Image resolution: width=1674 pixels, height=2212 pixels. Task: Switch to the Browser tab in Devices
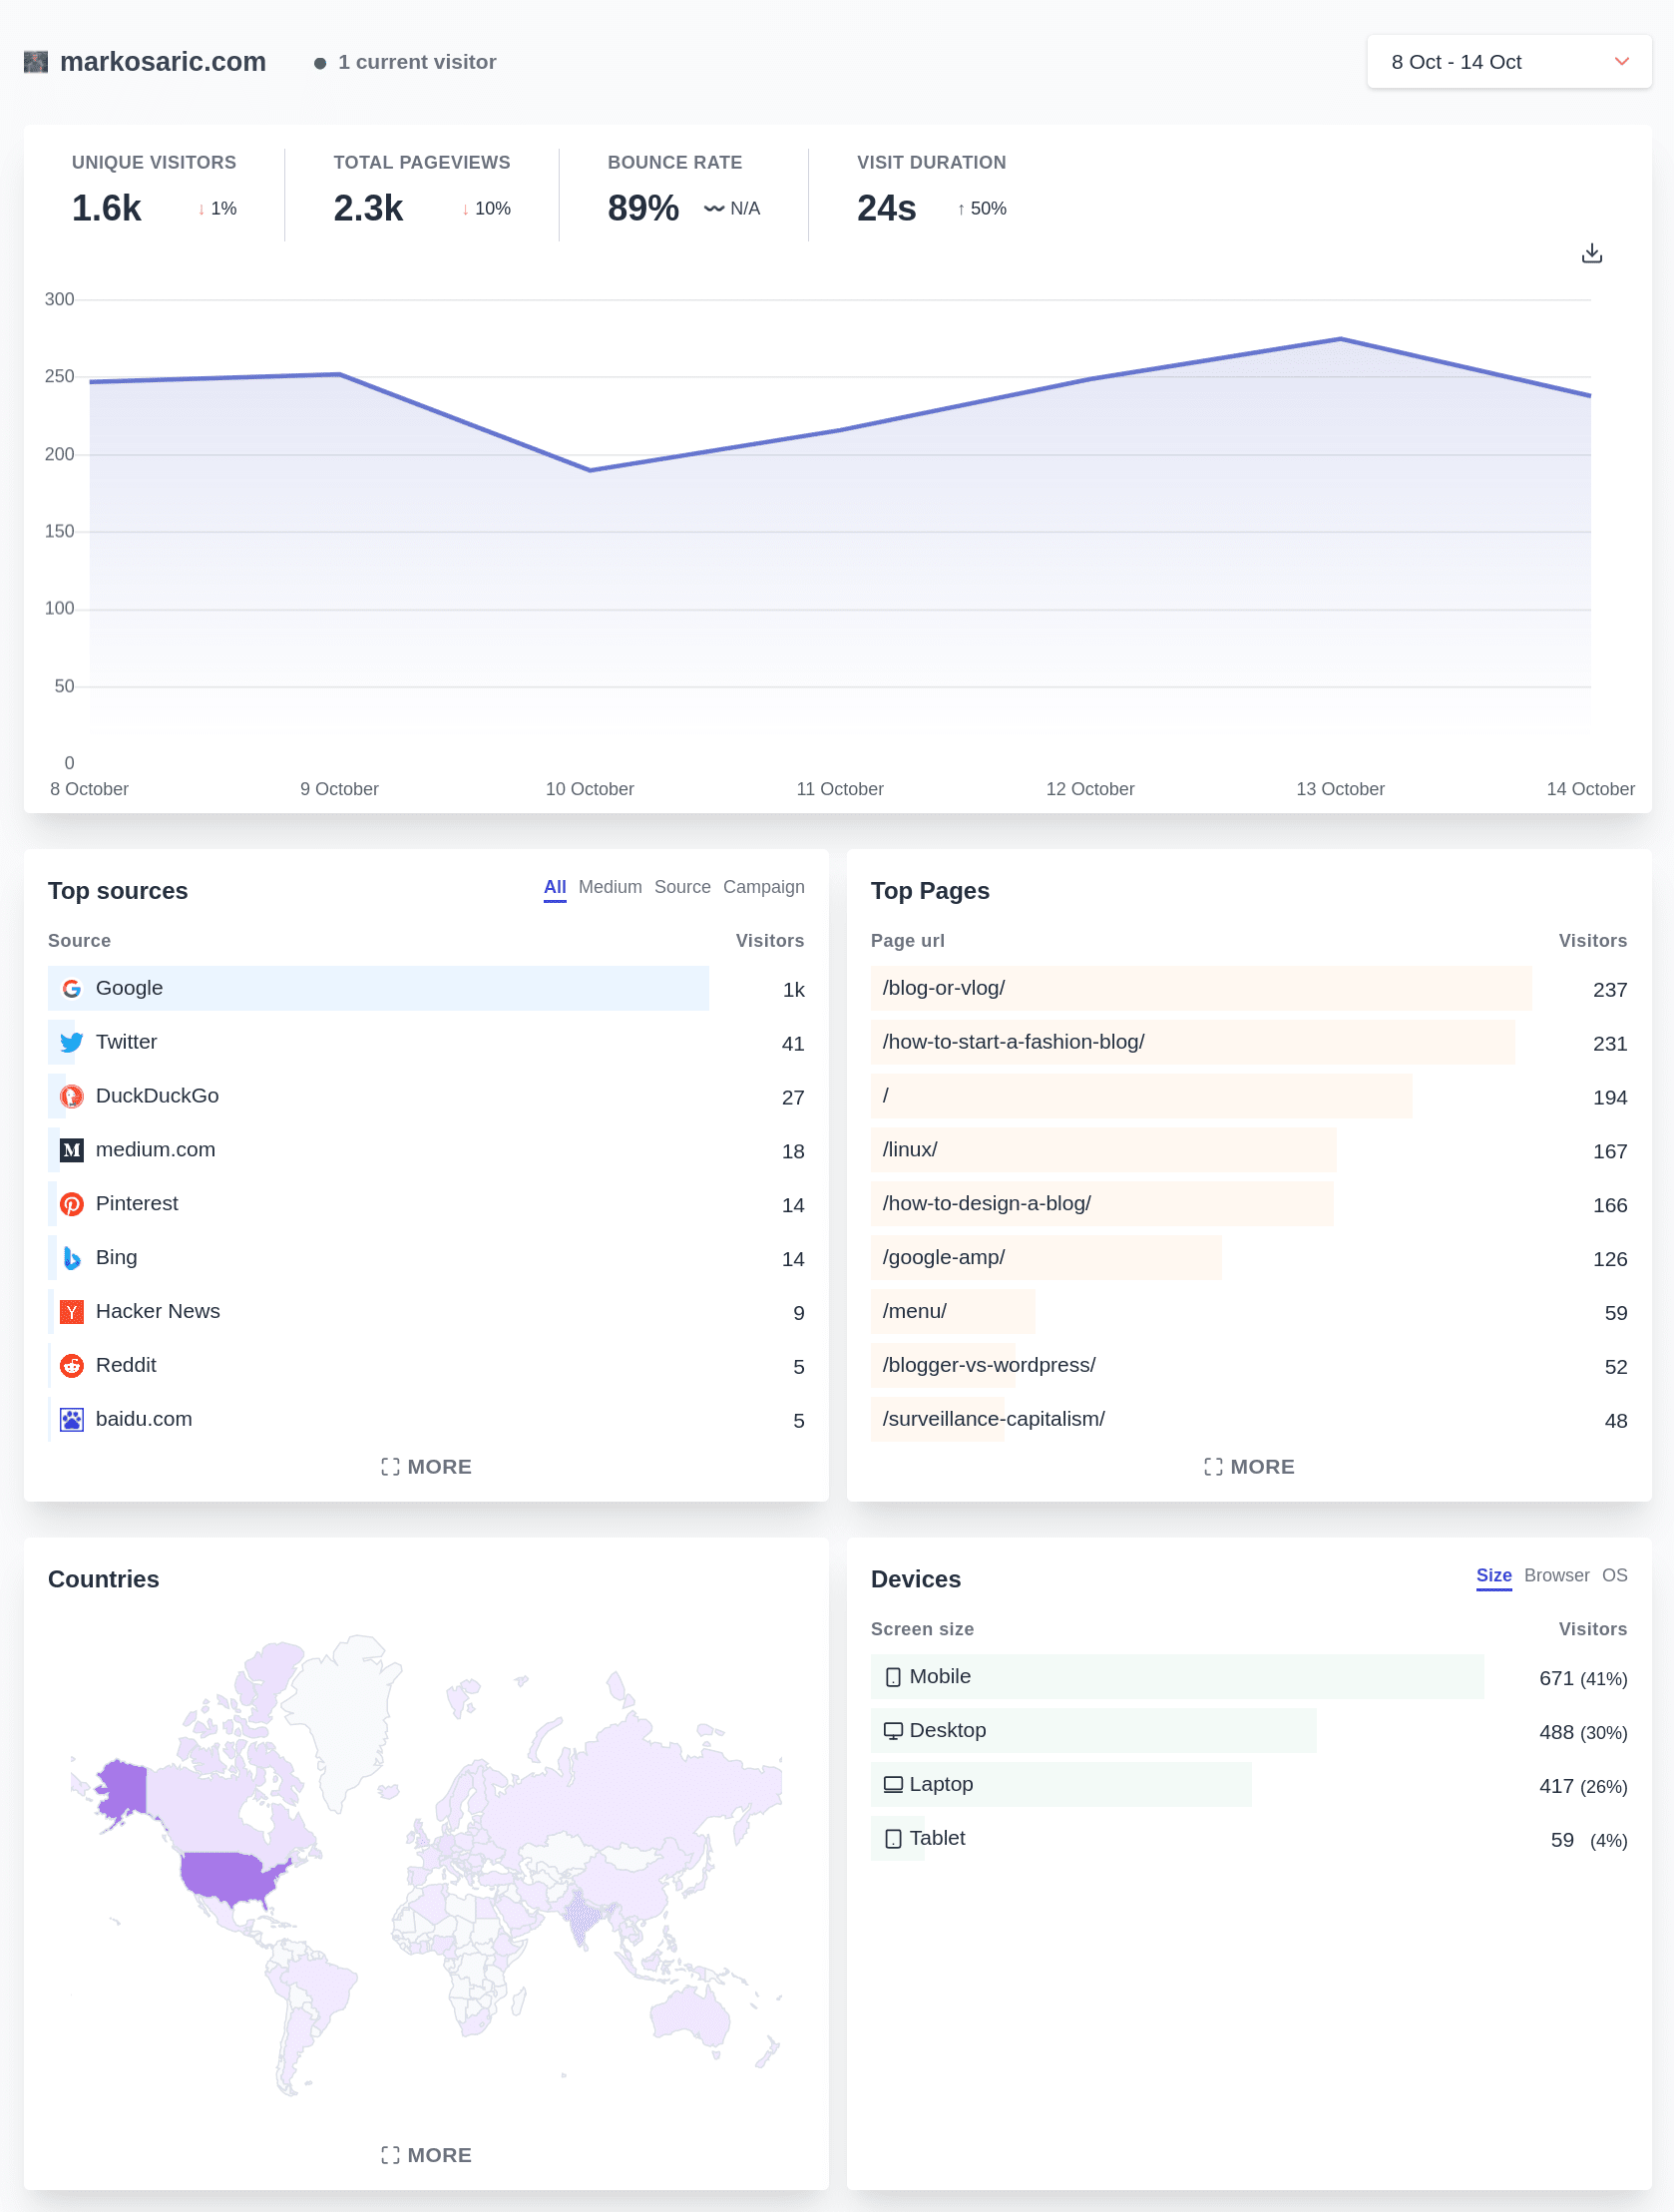coord(1556,1575)
